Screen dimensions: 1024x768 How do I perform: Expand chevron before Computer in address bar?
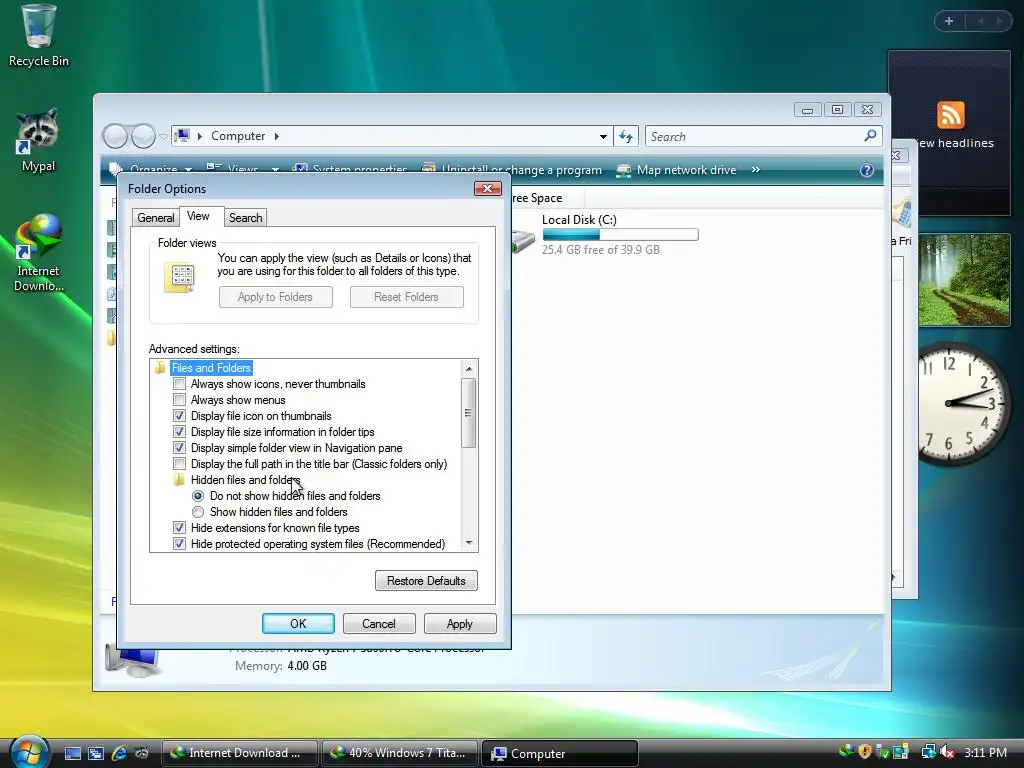tap(200, 136)
